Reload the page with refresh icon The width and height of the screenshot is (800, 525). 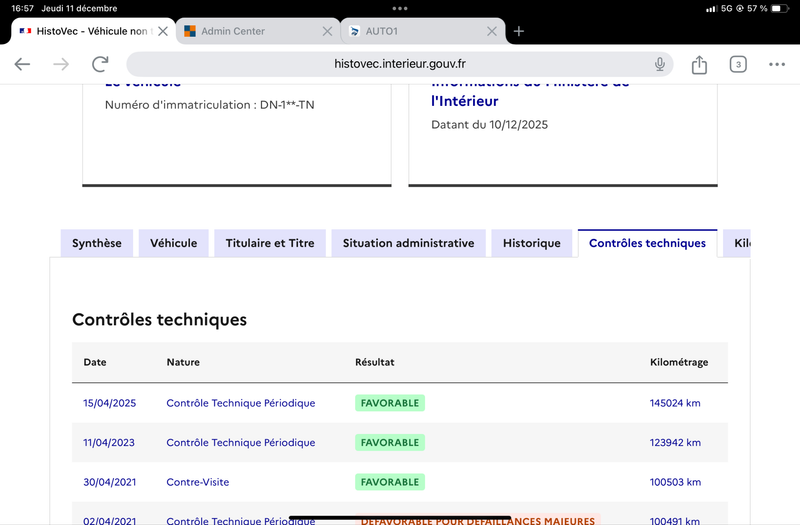pos(100,64)
